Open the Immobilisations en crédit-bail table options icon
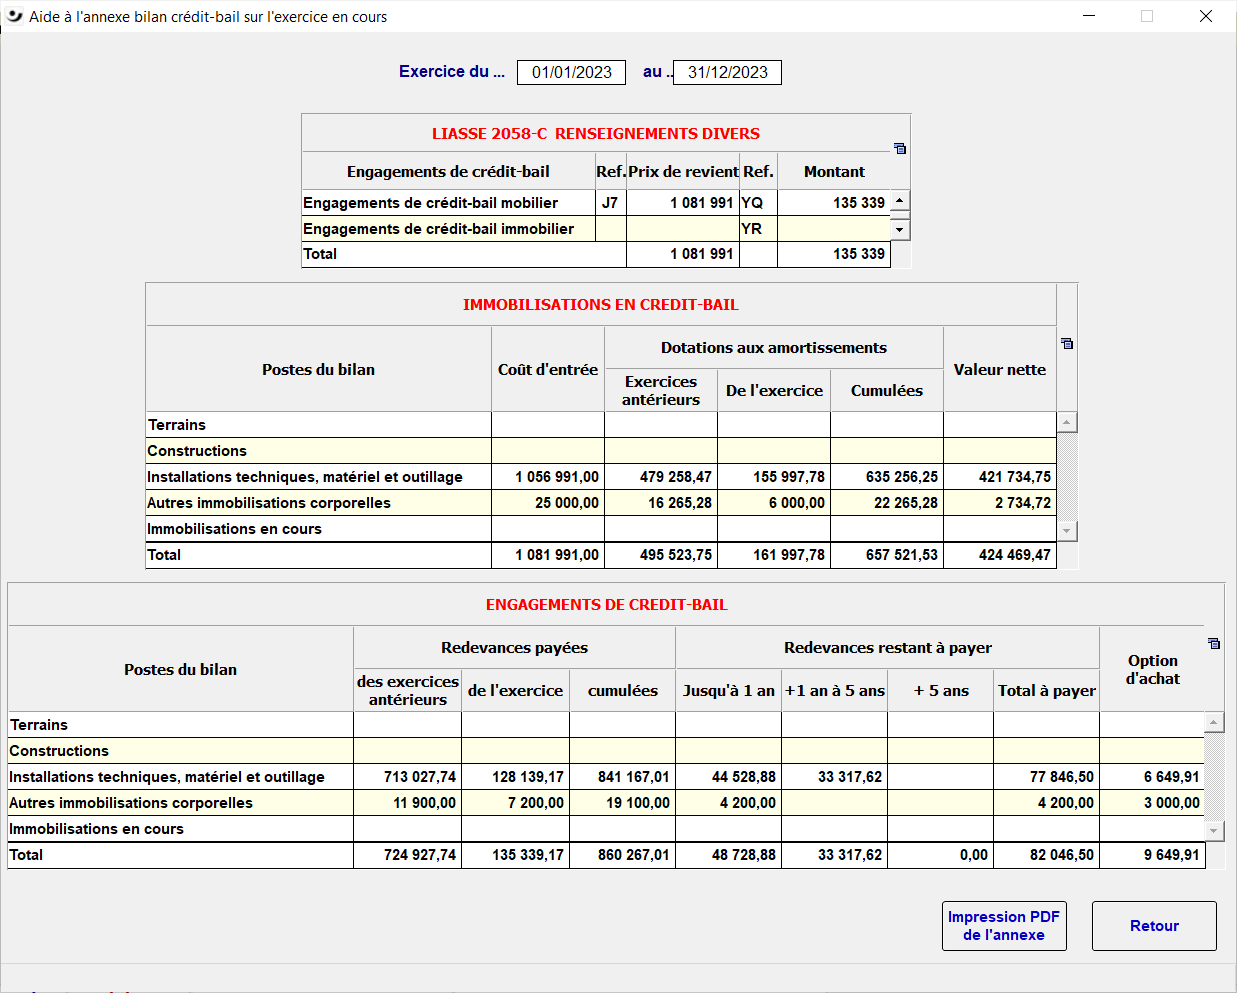The width and height of the screenshot is (1237, 993). 1067,343
